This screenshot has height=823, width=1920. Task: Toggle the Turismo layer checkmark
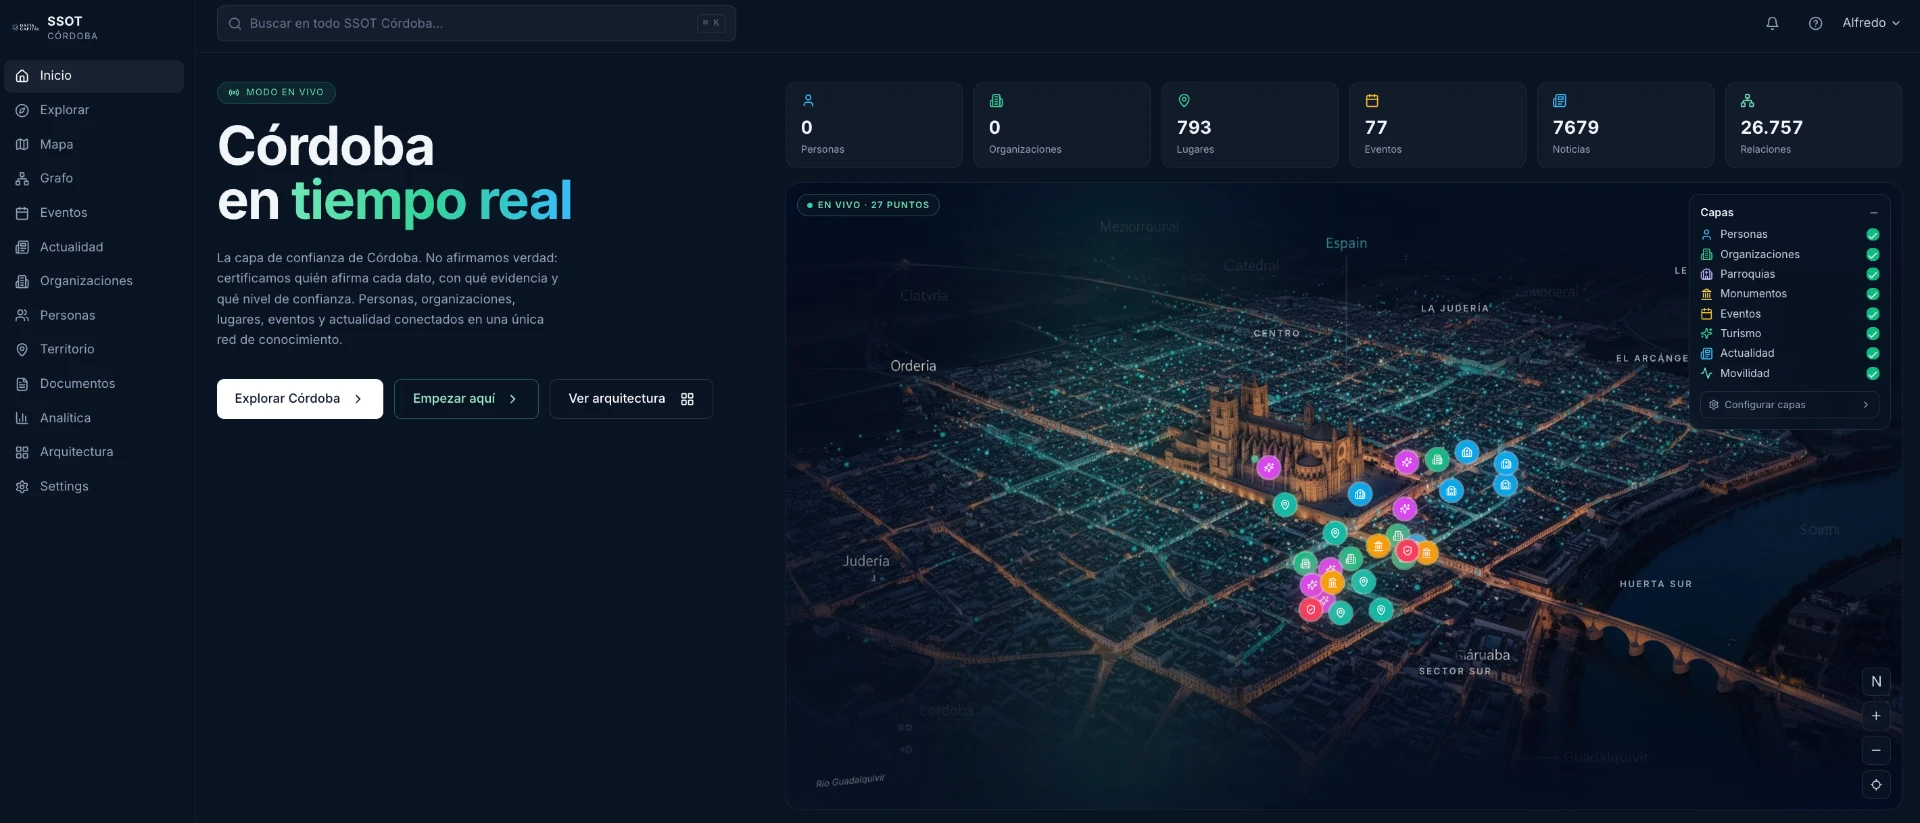pyautogui.click(x=1873, y=334)
